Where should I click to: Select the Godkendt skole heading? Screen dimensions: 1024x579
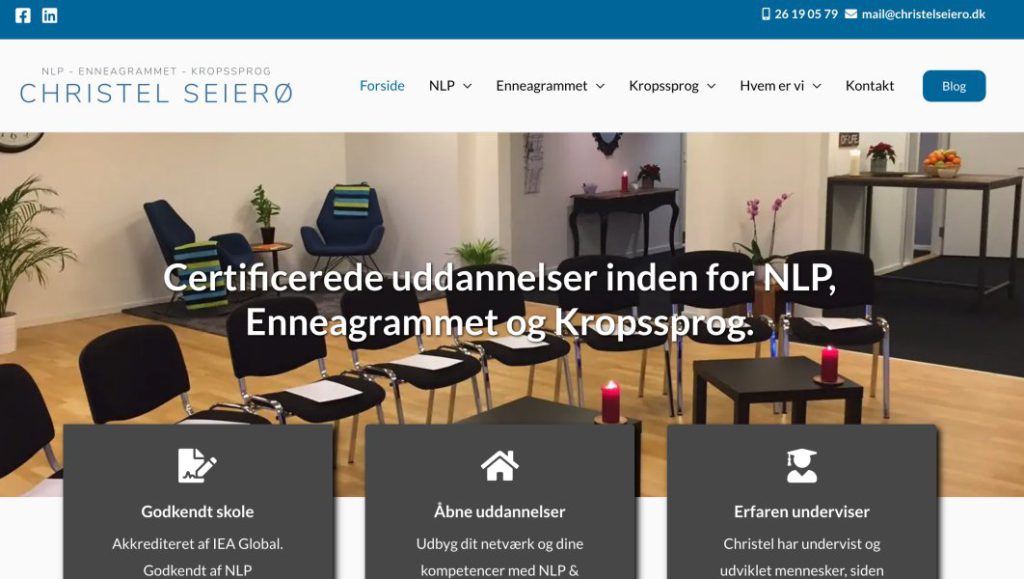197,511
